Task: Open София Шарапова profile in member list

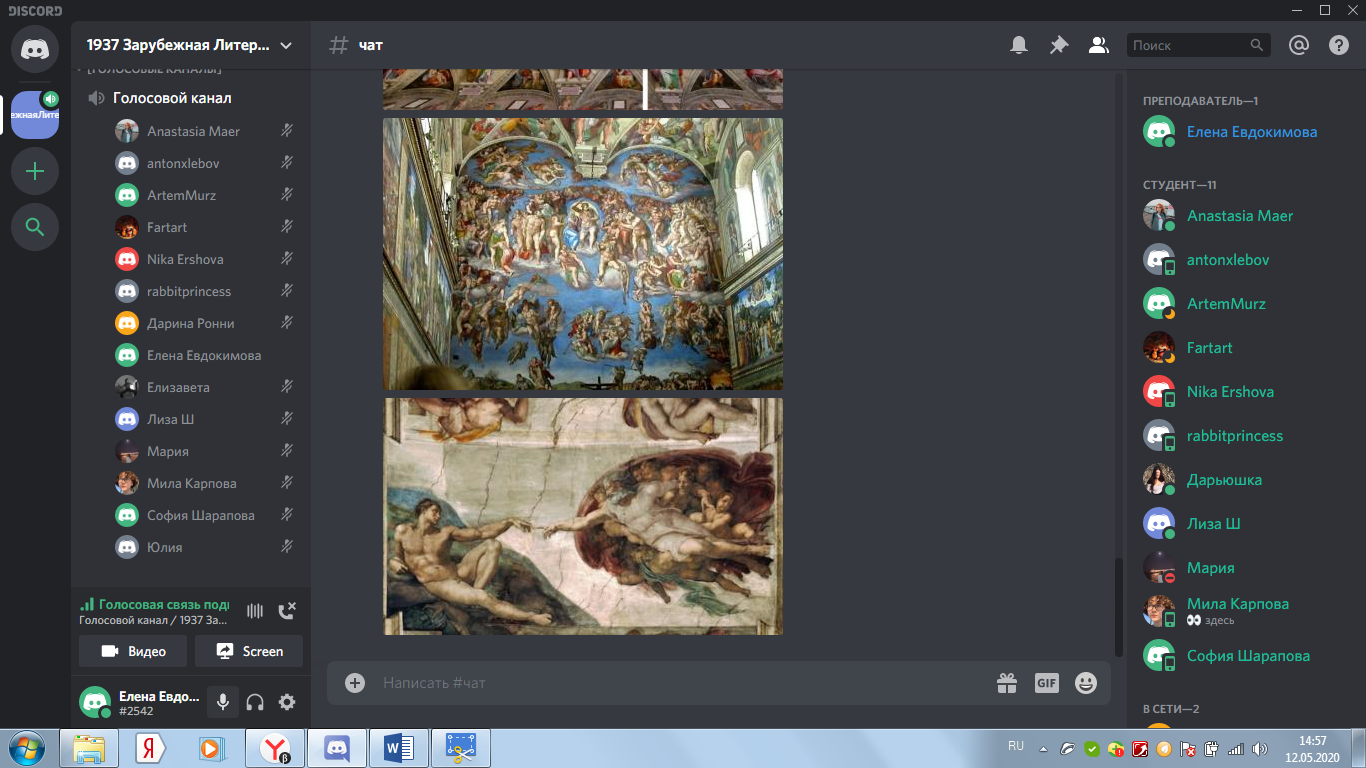Action: (1246, 655)
